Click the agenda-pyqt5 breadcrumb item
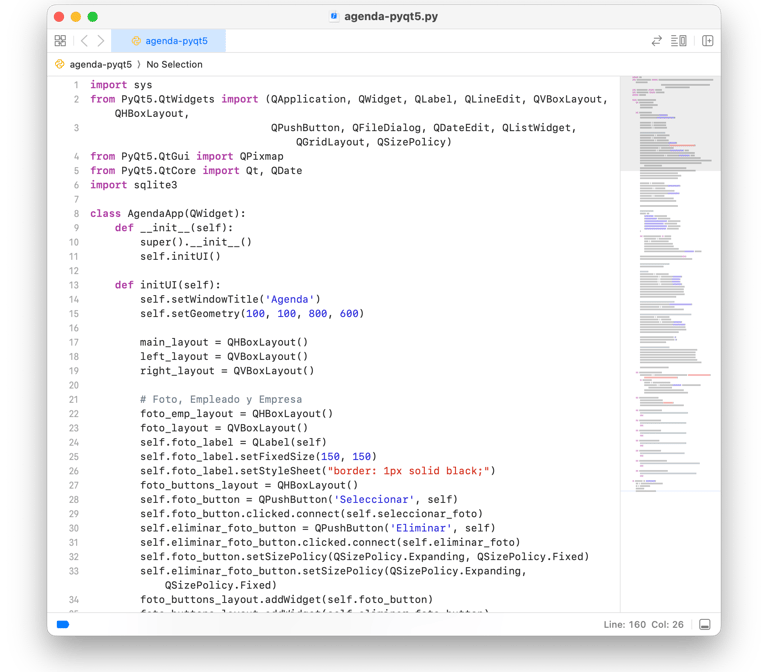This screenshot has height=672, width=768. pos(100,65)
